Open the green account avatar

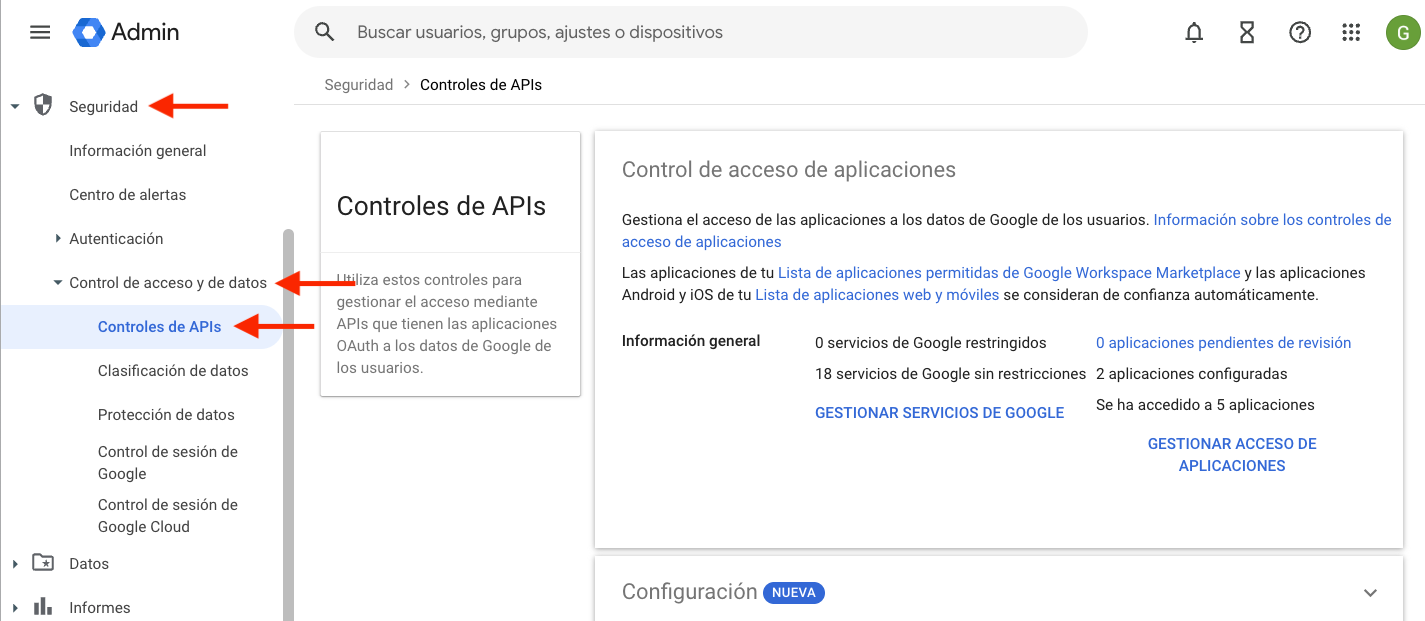[x=1403, y=32]
